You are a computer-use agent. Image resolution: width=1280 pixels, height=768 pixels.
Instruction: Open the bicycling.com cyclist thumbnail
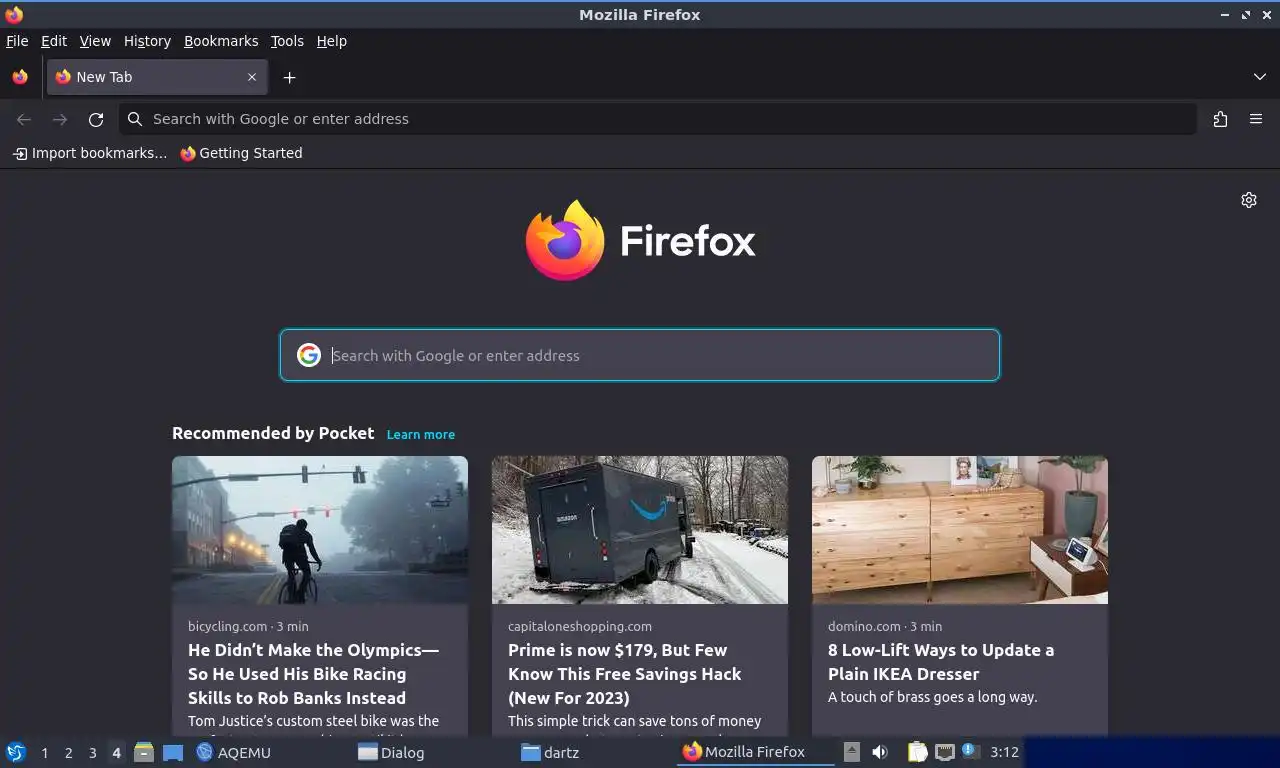[x=320, y=530]
